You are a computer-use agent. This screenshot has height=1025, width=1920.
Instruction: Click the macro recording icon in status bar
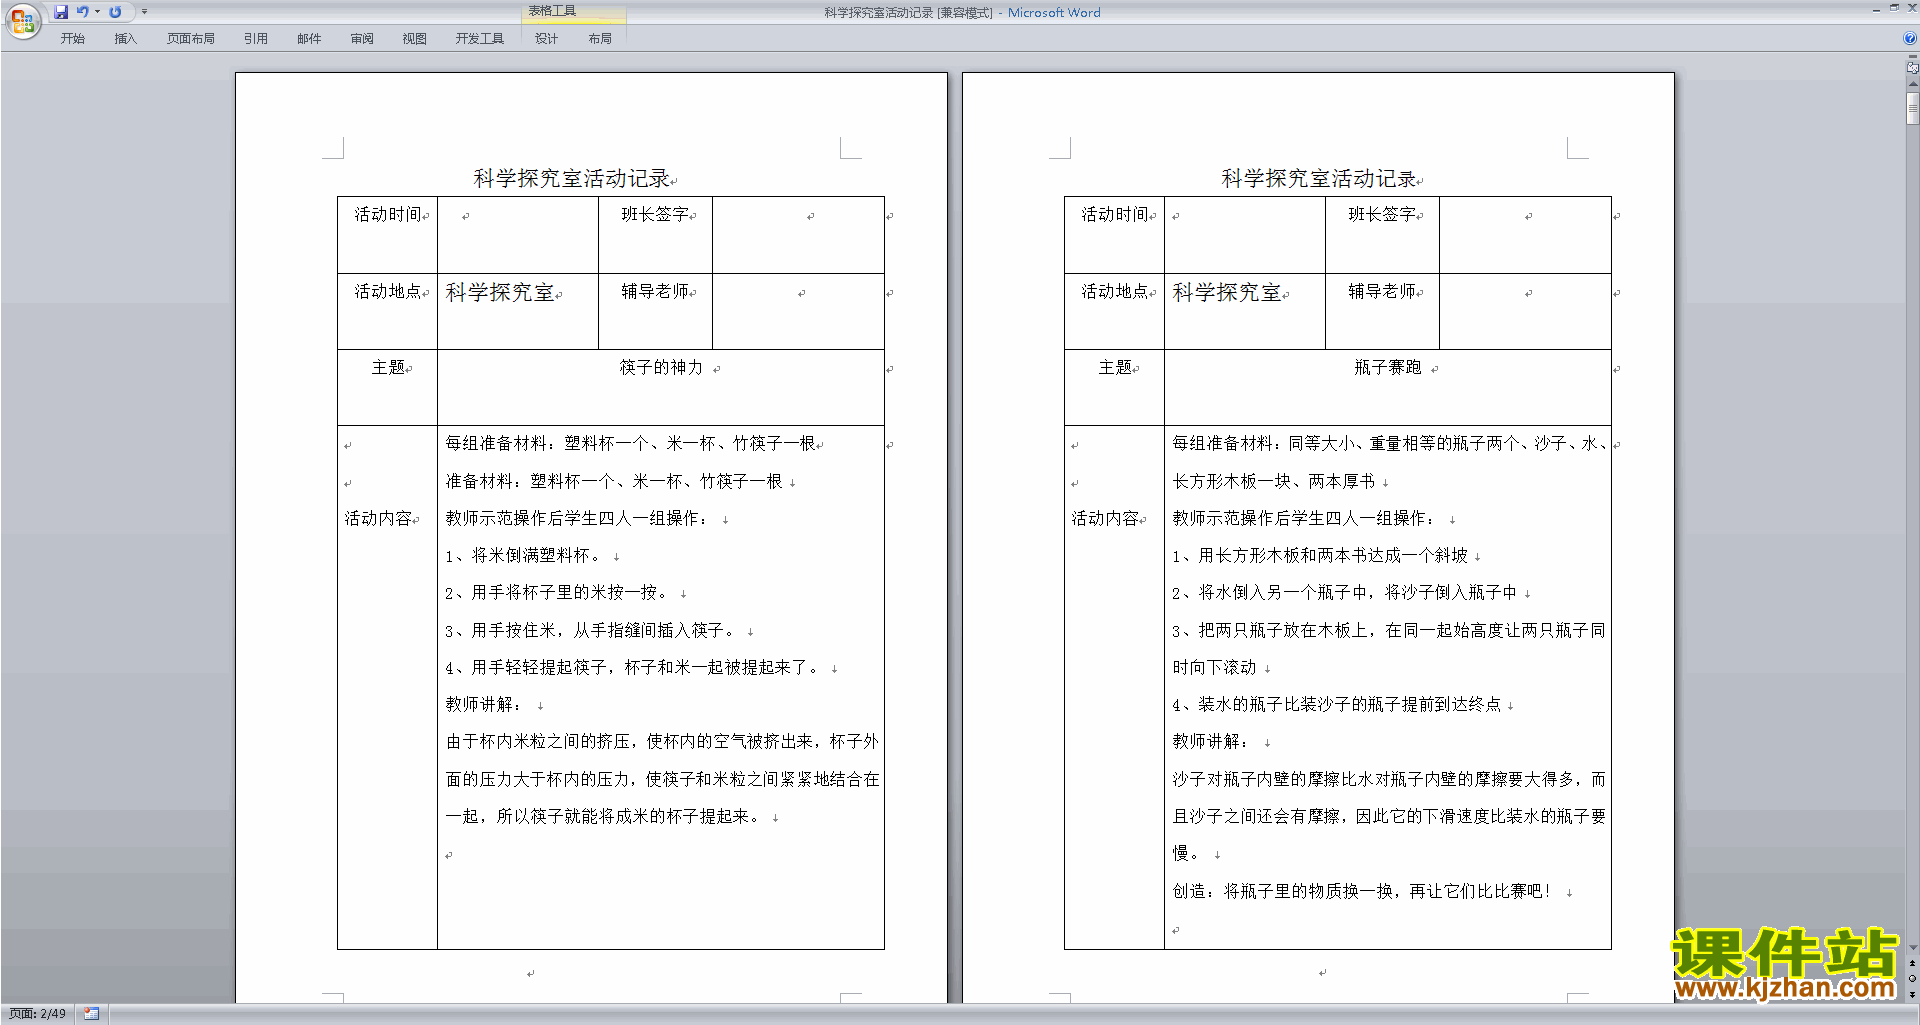[91, 1014]
